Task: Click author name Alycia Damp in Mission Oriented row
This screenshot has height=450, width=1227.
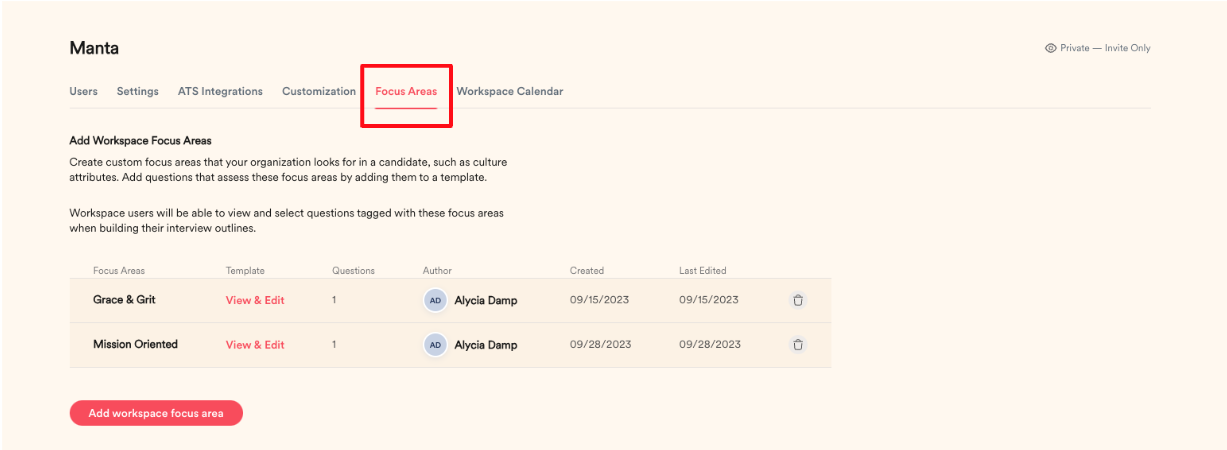Action: pos(486,344)
